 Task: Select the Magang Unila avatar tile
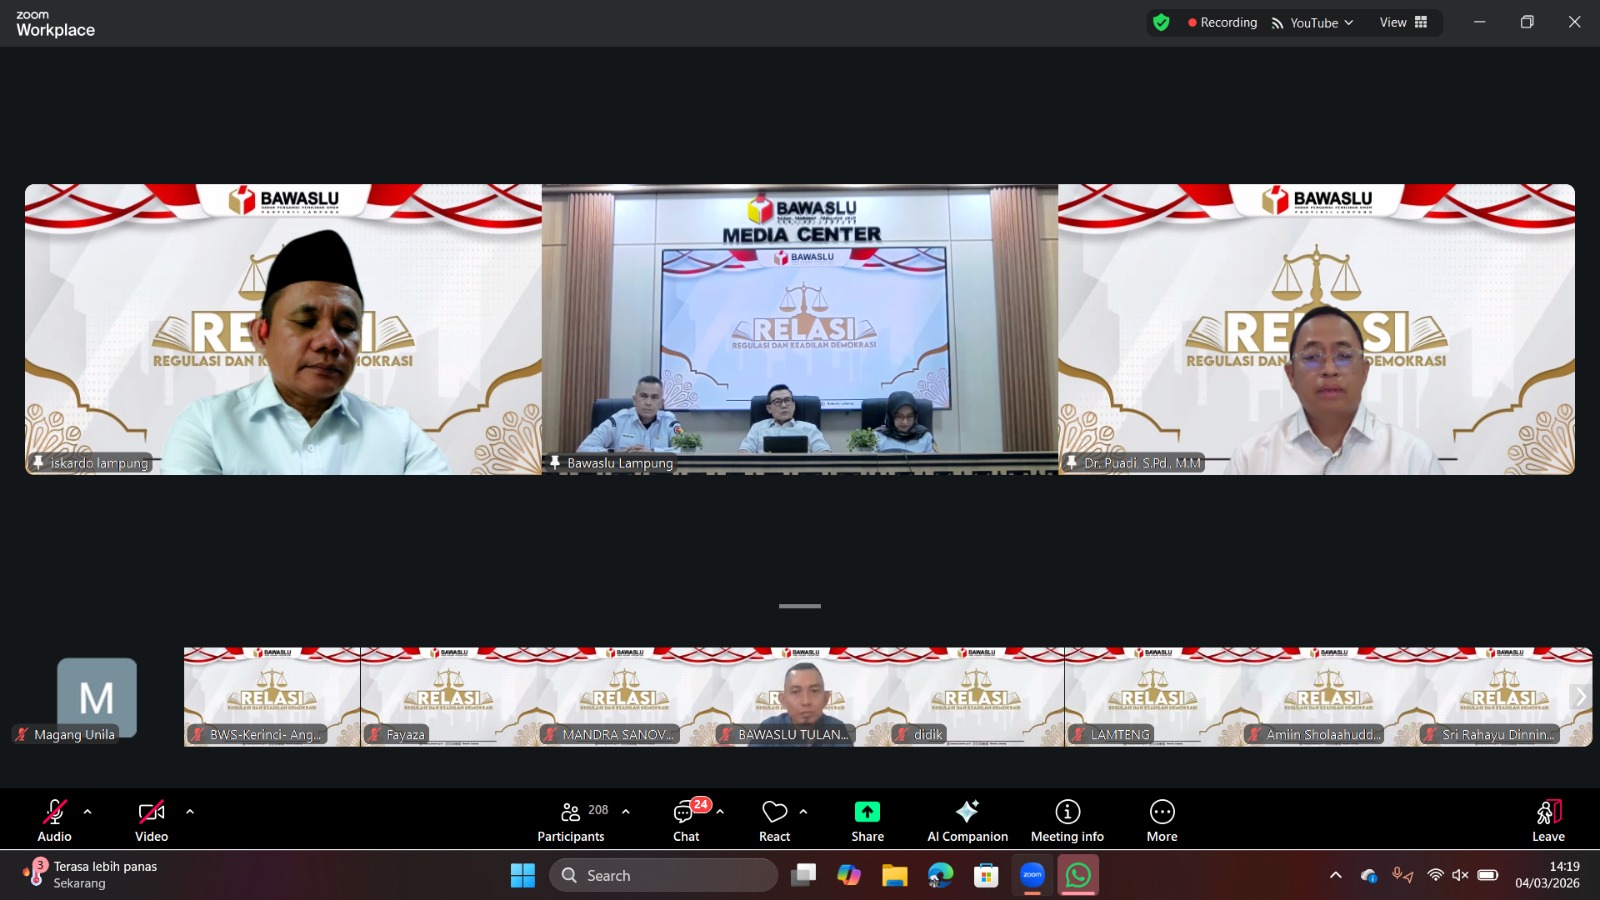coord(96,697)
